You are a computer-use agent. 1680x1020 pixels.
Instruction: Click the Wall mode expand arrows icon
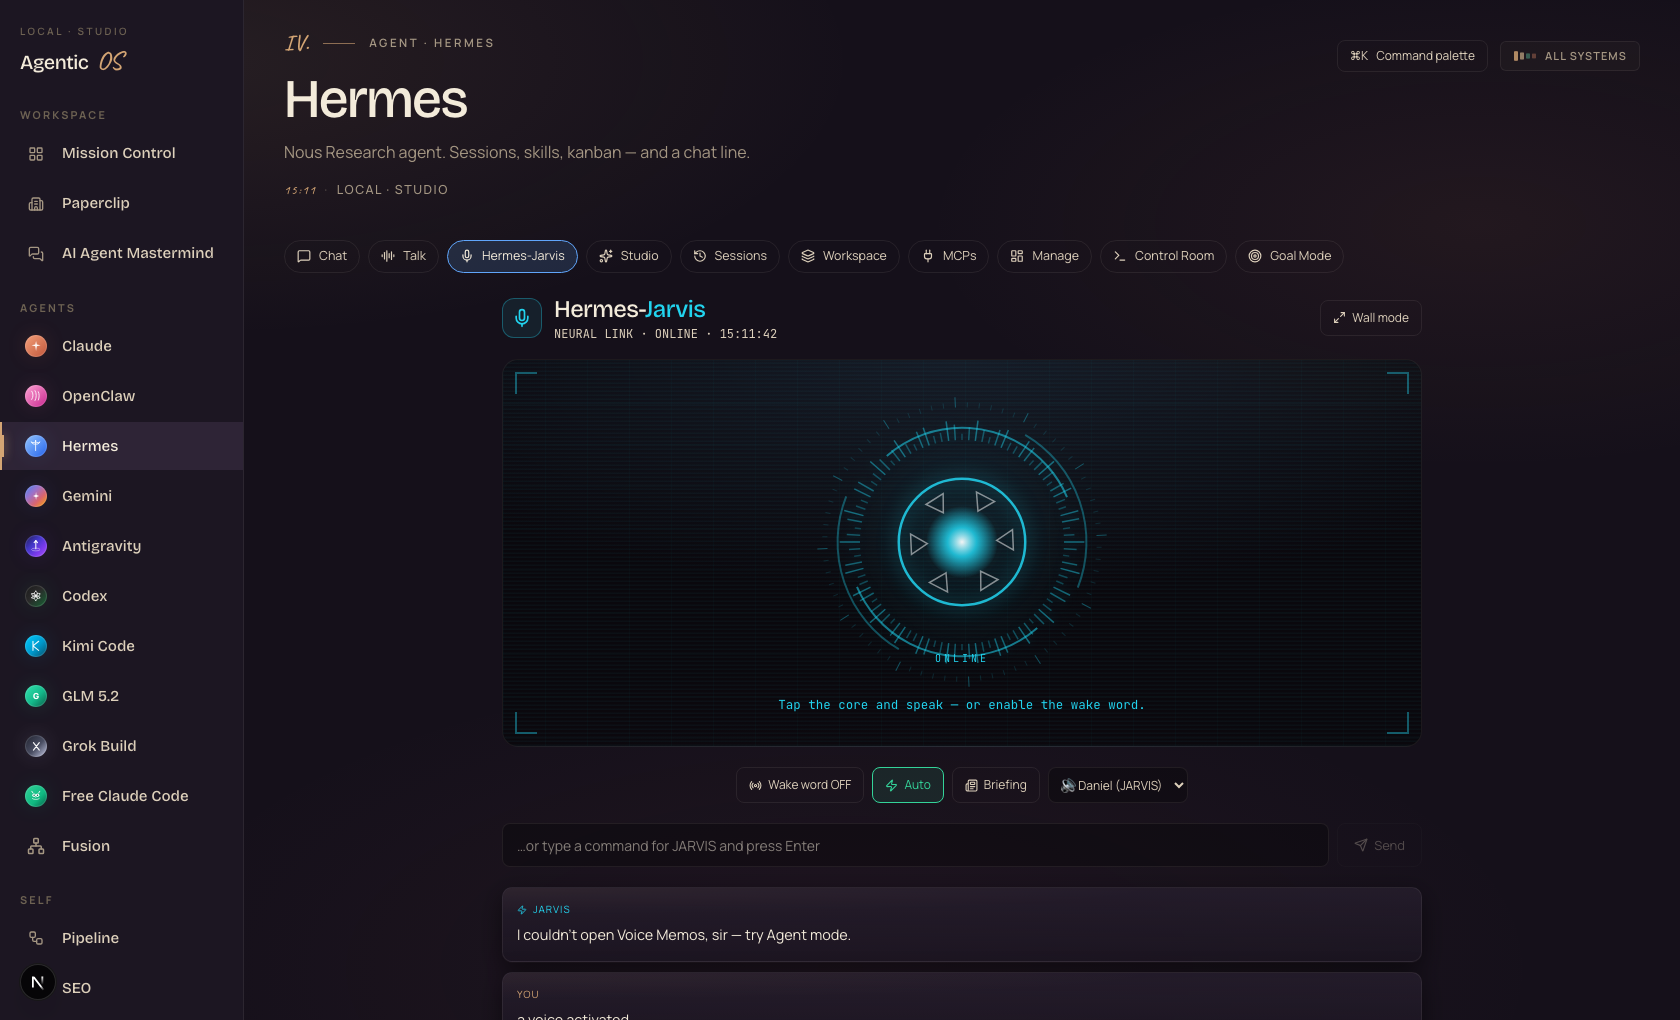tap(1339, 318)
